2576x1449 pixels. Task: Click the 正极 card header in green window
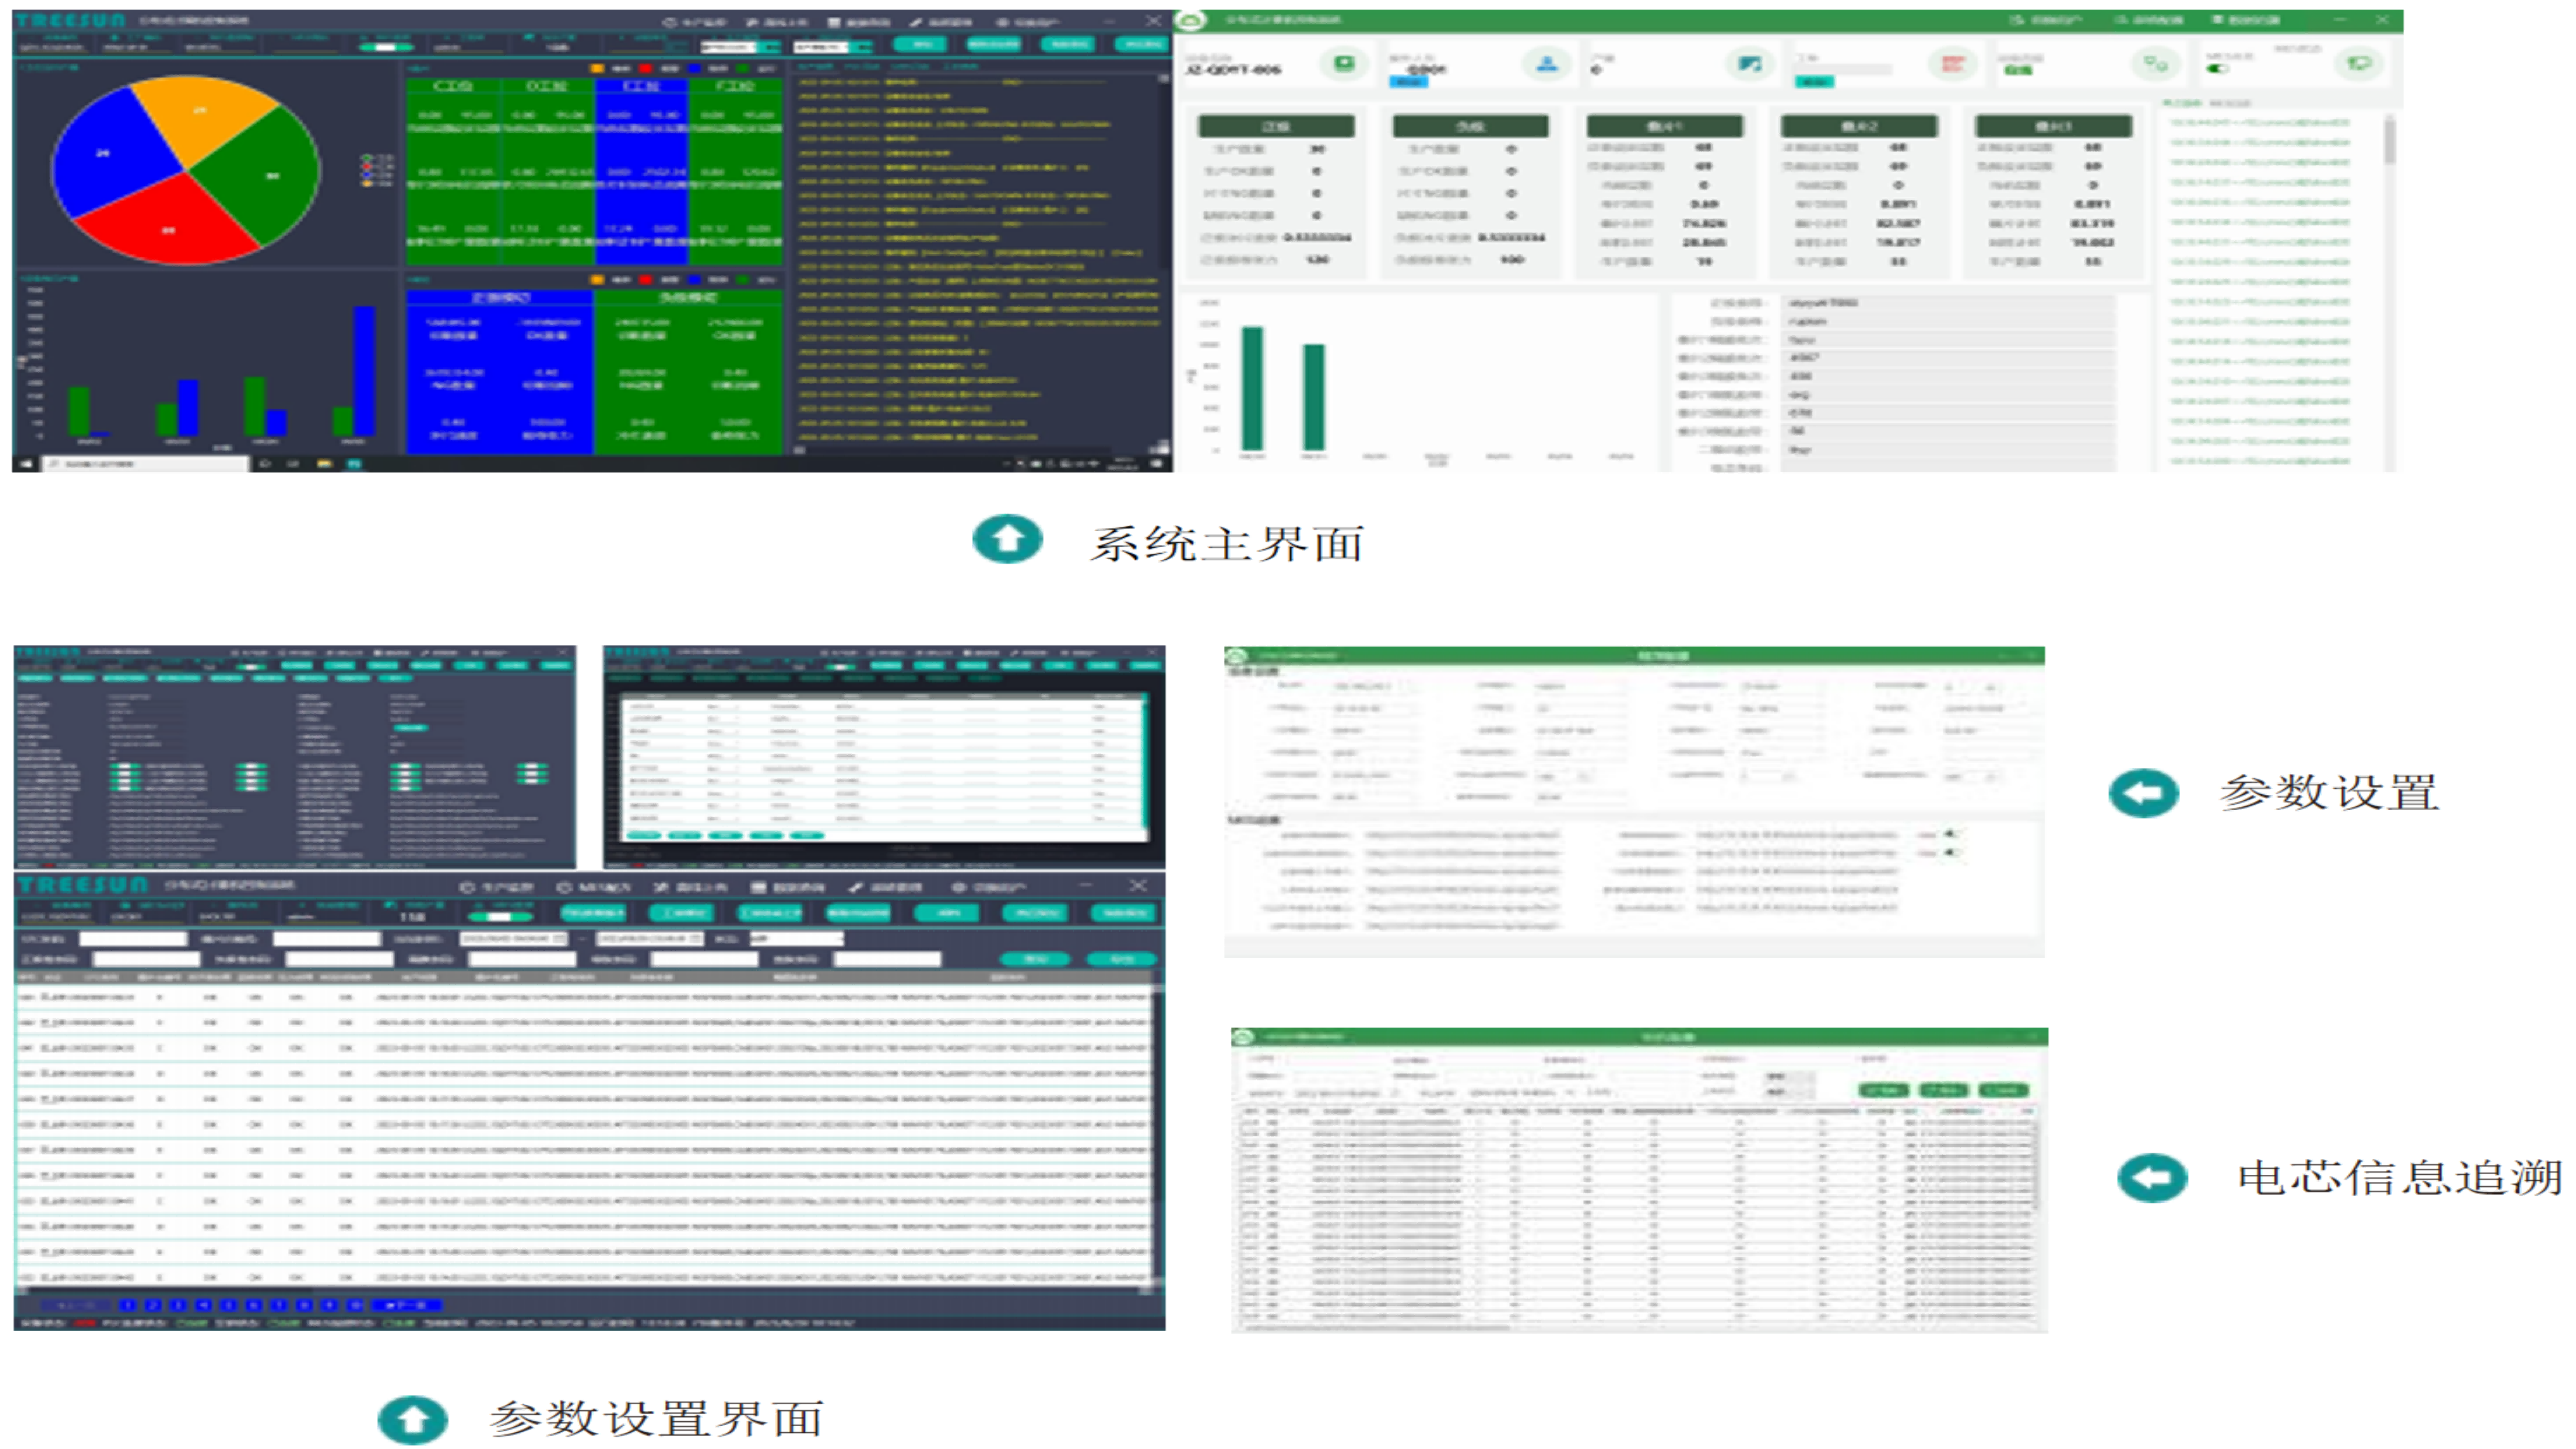pos(1277,126)
